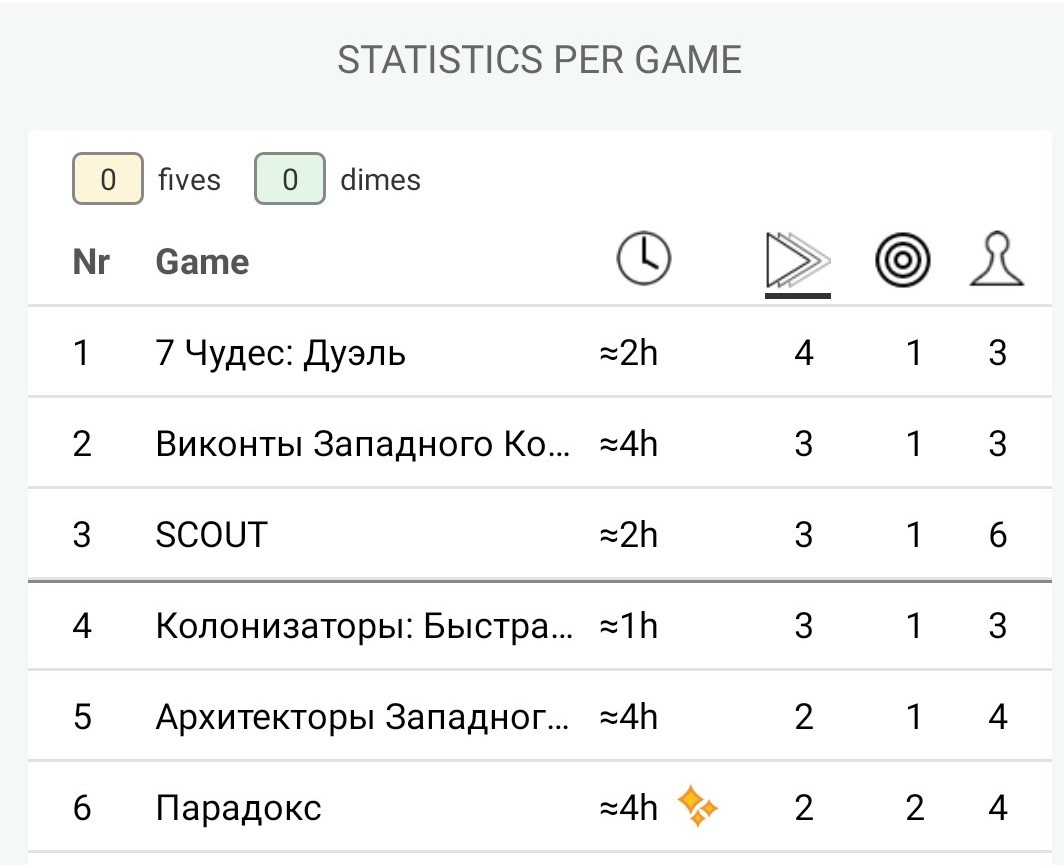Open Виконты Западного Ко… game entry

point(364,444)
